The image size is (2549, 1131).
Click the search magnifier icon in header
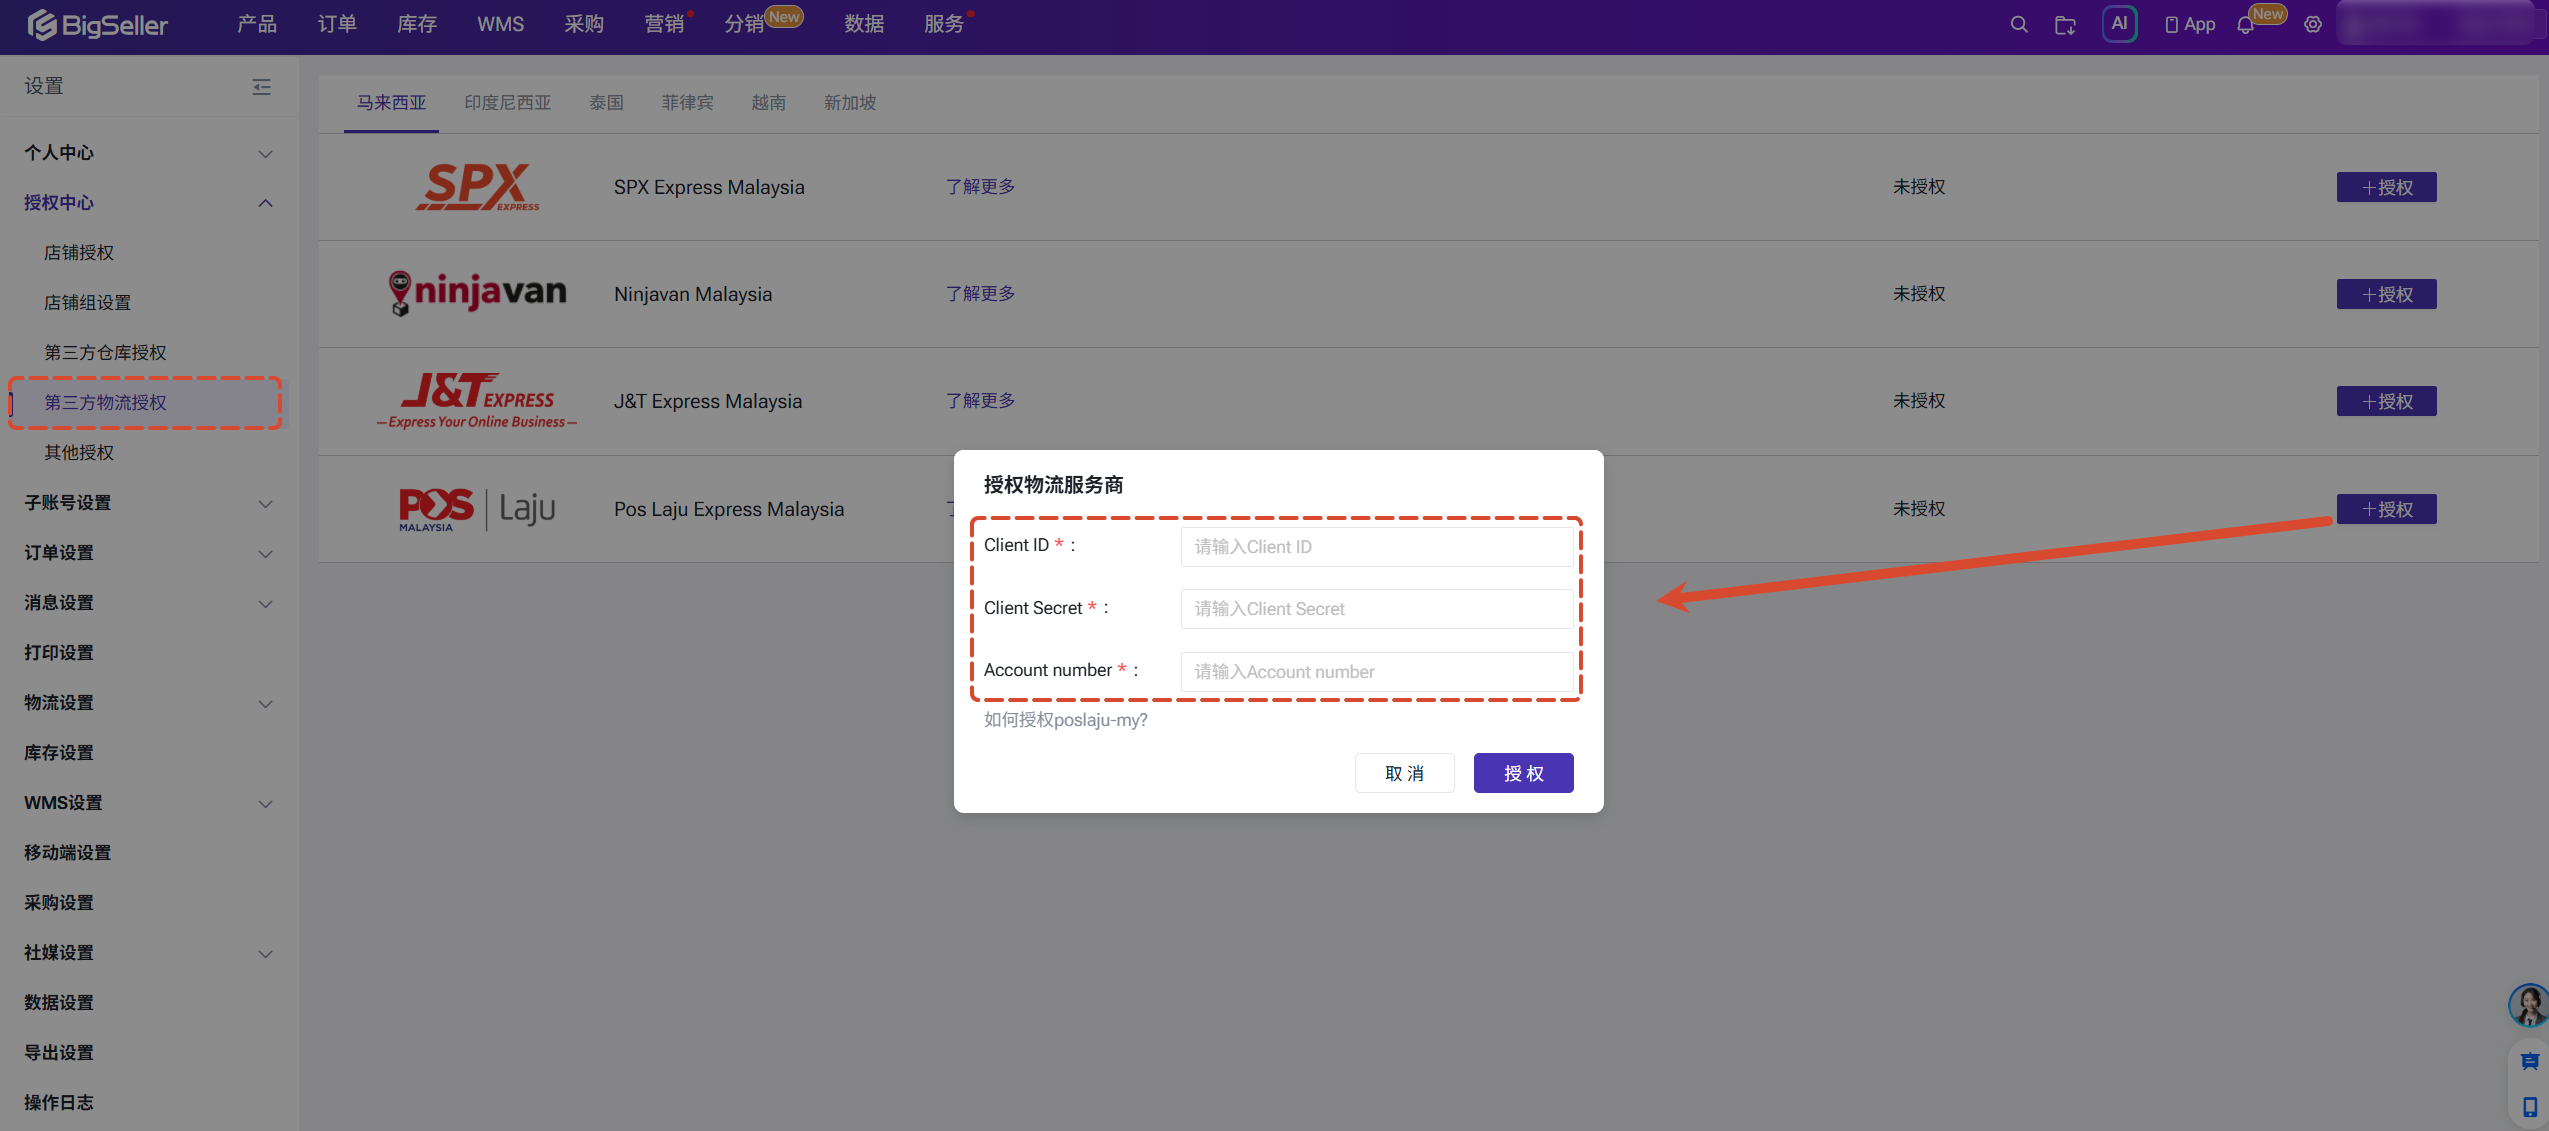[2019, 24]
